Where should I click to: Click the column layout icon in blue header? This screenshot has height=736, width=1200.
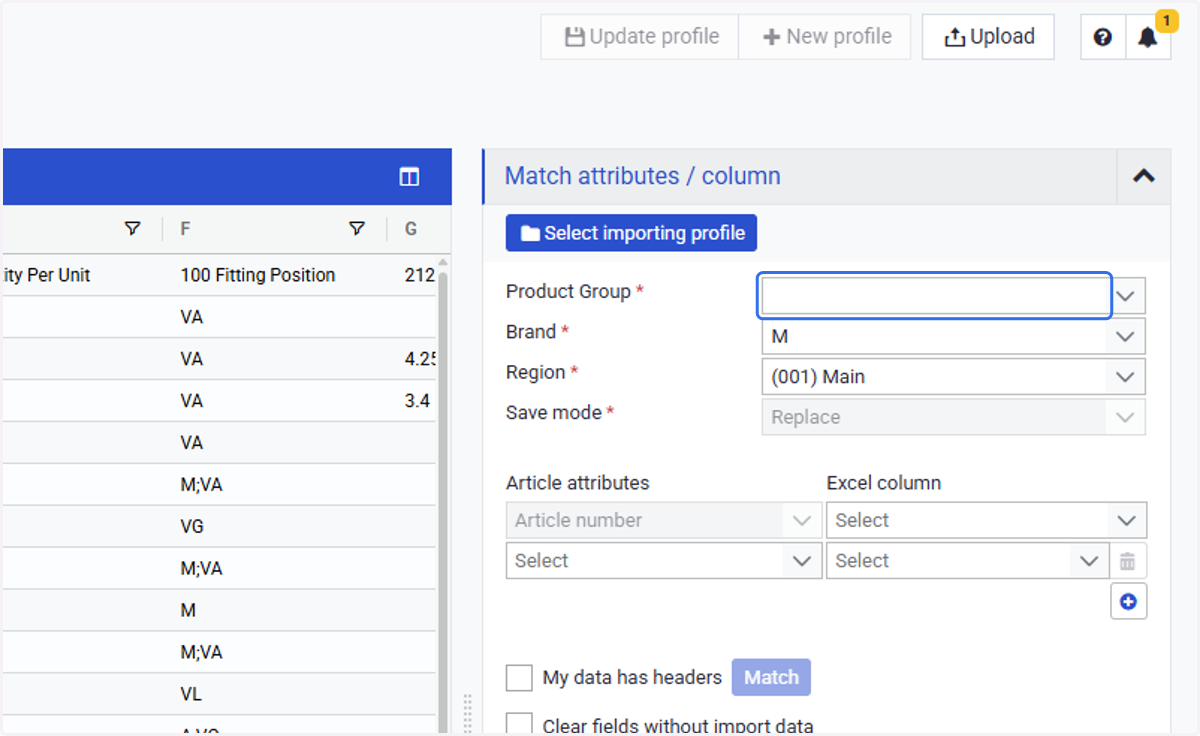coord(409,177)
